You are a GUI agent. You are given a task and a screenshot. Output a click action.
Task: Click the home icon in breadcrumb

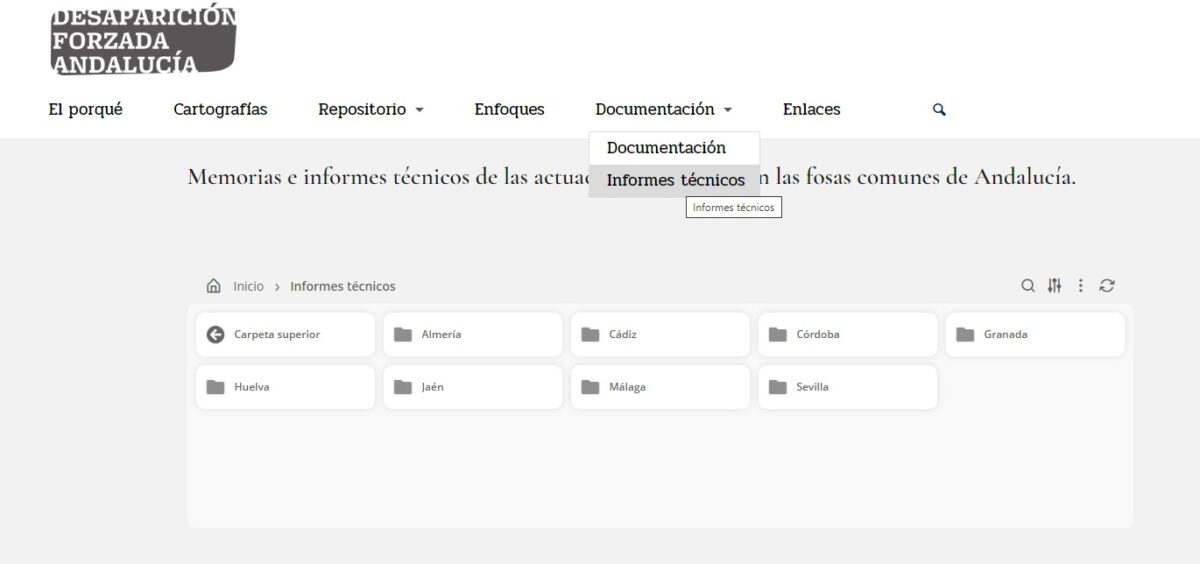point(213,286)
